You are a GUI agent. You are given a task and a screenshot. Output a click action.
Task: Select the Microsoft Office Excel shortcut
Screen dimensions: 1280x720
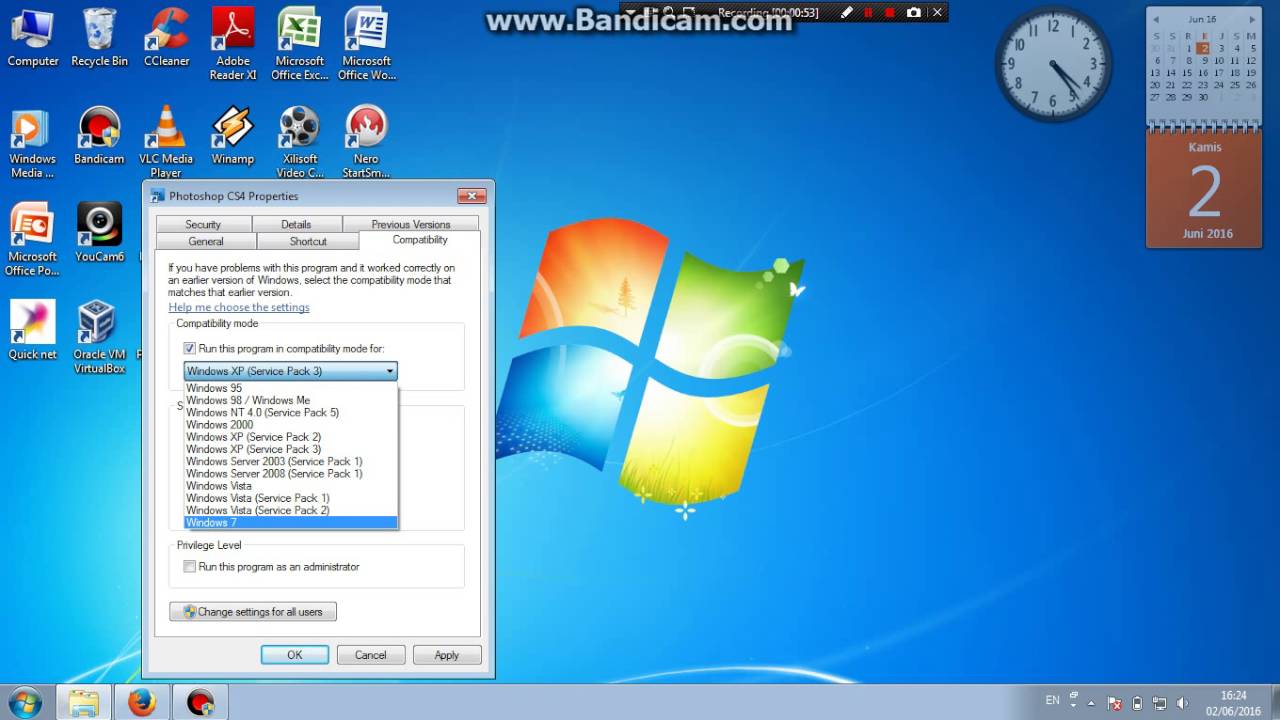(x=299, y=44)
